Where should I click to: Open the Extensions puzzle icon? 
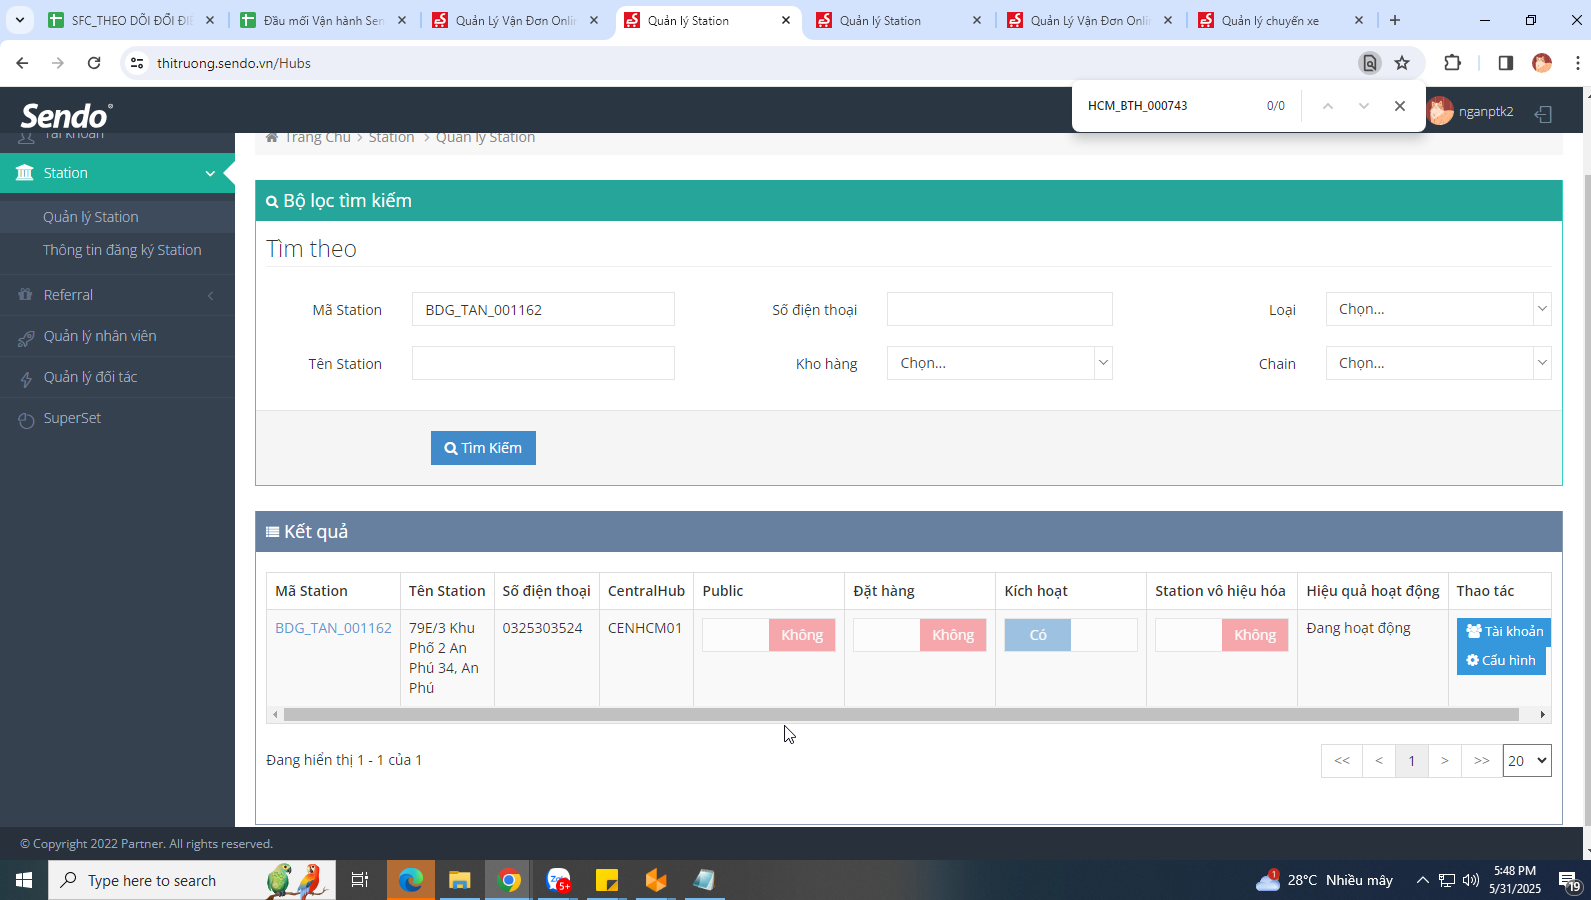pos(1453,63)
